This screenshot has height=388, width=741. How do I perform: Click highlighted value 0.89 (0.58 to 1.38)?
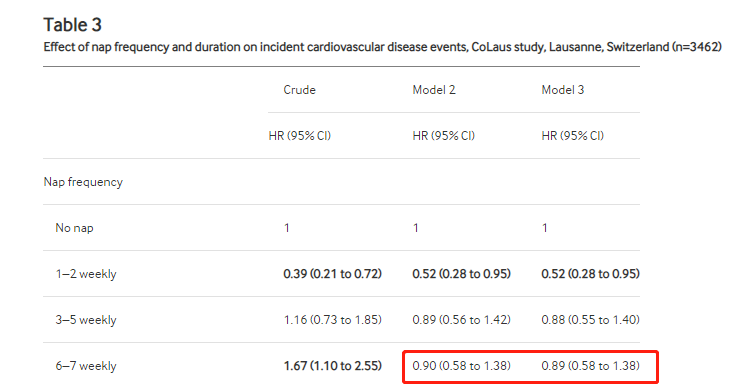click(591, 366)
